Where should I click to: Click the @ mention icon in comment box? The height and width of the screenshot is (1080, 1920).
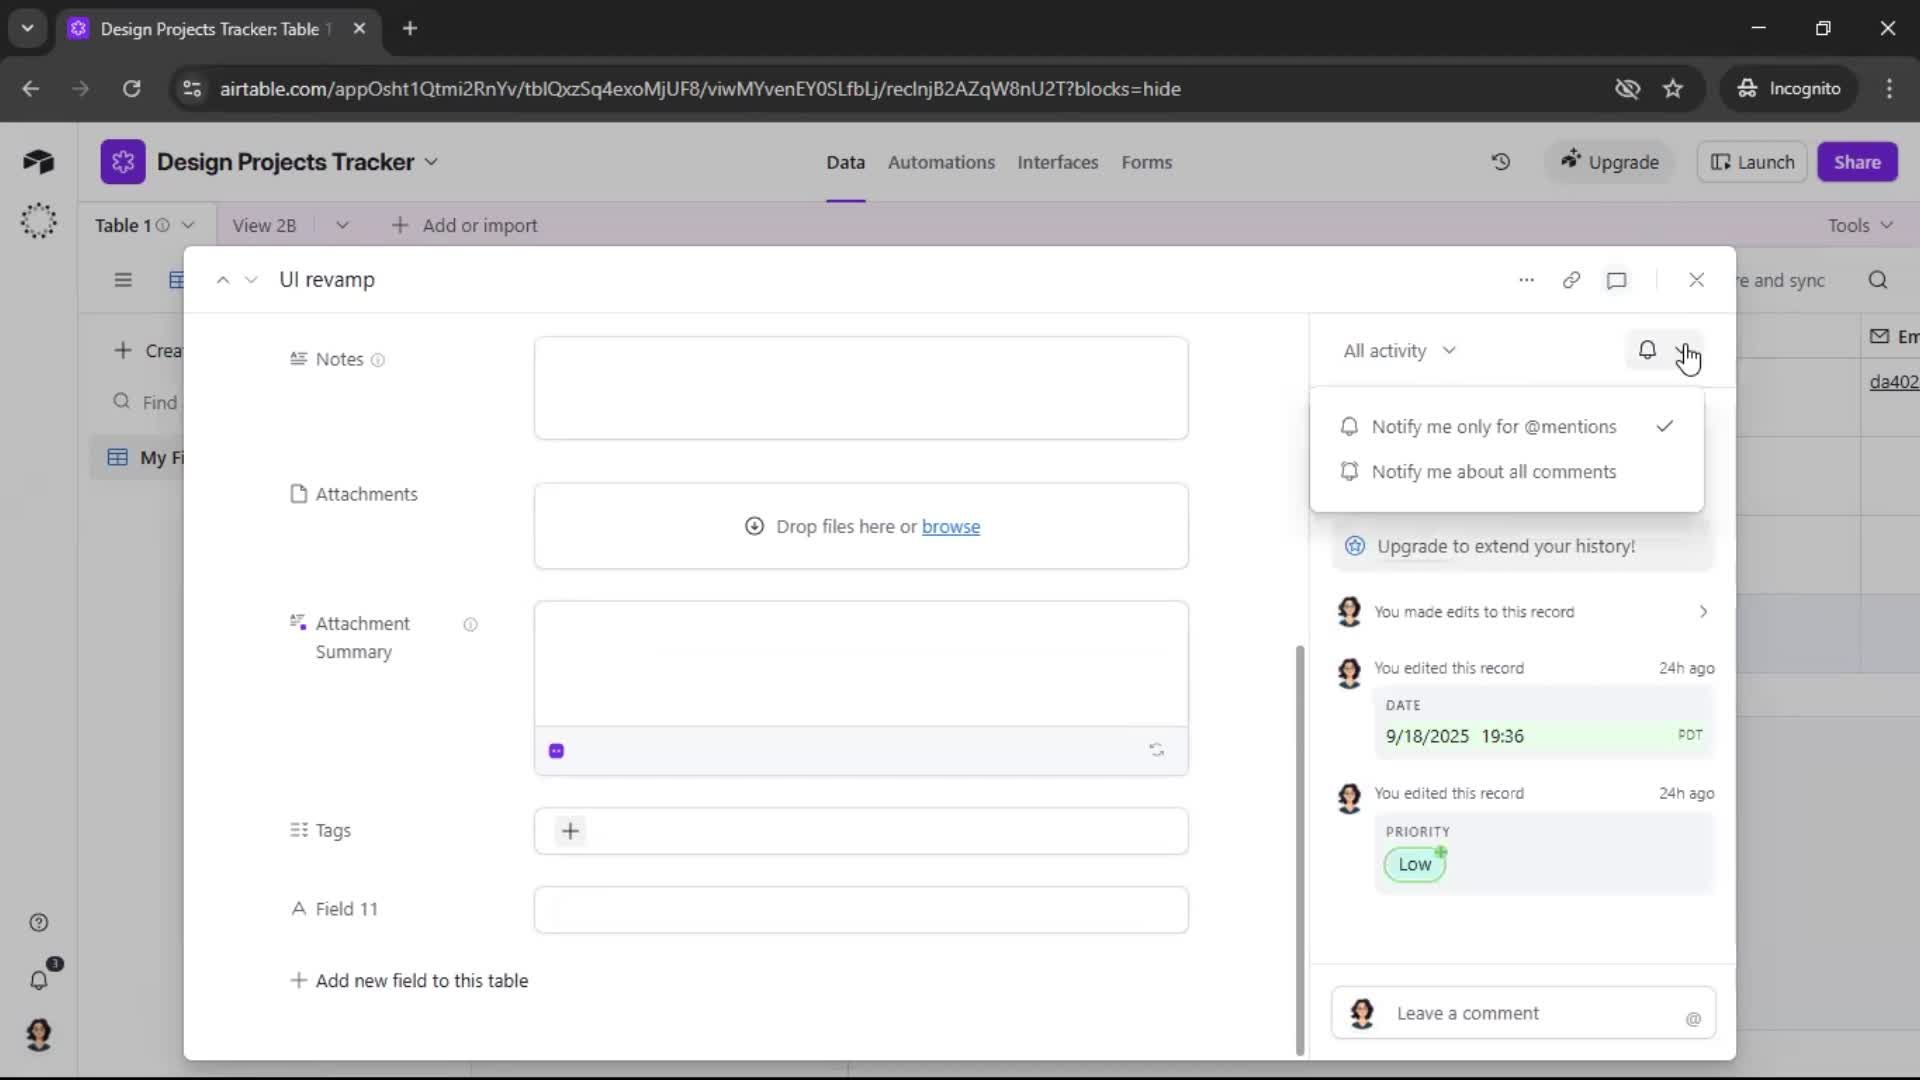(x=1693, y=1019)
